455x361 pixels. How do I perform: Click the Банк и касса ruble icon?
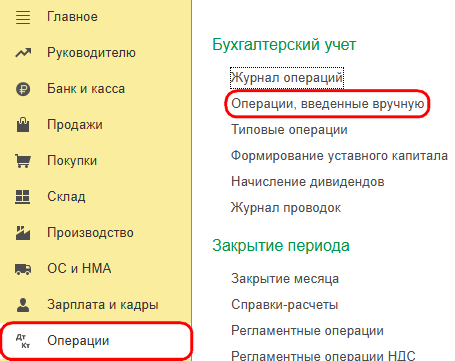pyautogui.click(x=23, y=89)
